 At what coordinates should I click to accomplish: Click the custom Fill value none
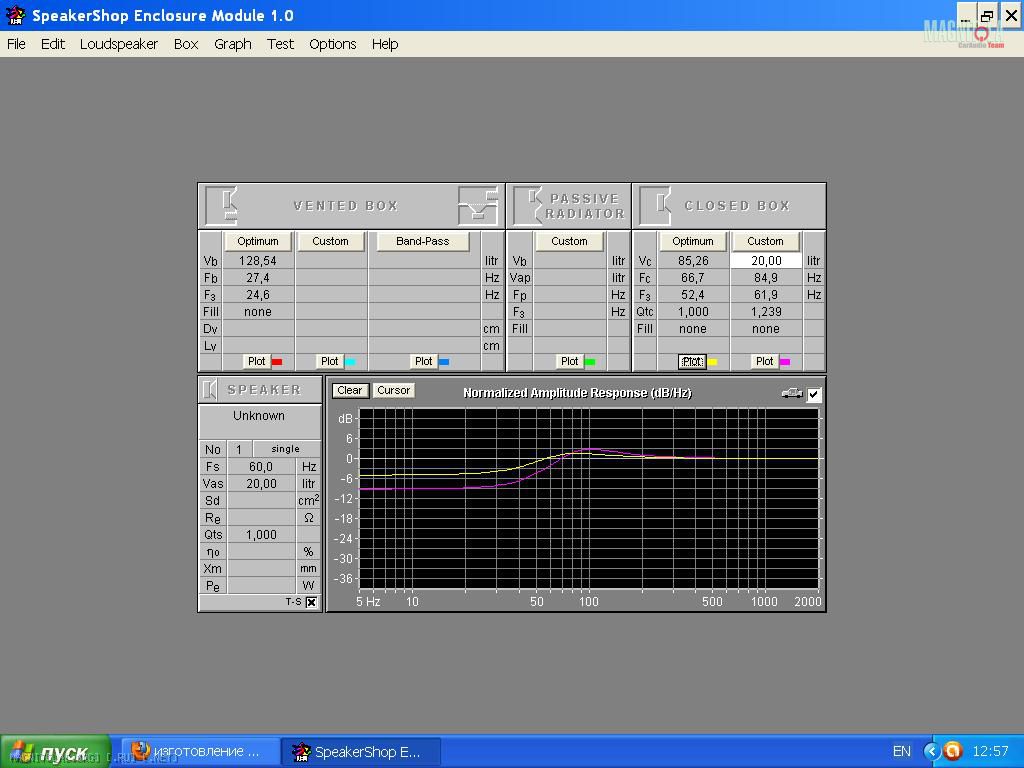point(765,328)
